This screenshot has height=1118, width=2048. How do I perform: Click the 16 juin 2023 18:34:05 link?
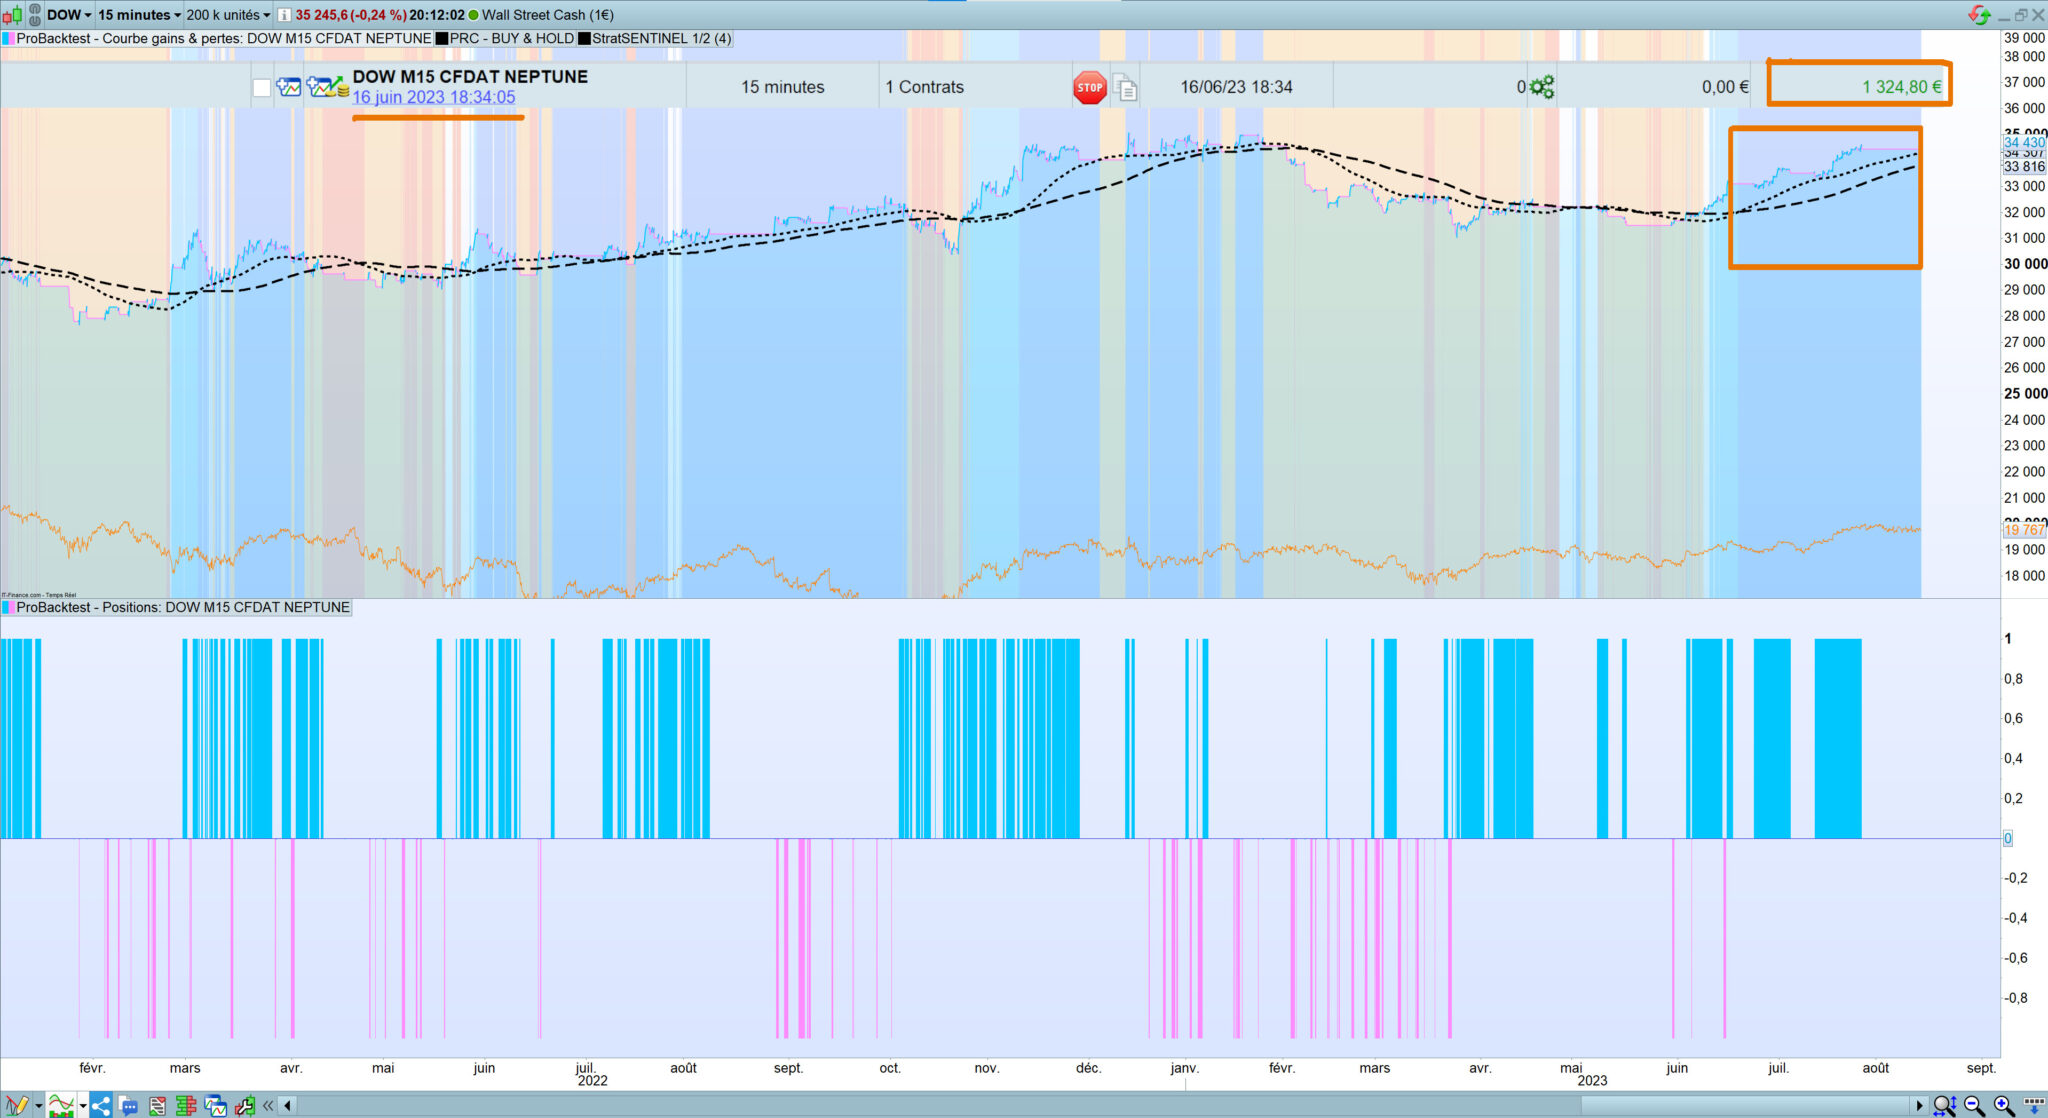point(433,98)
